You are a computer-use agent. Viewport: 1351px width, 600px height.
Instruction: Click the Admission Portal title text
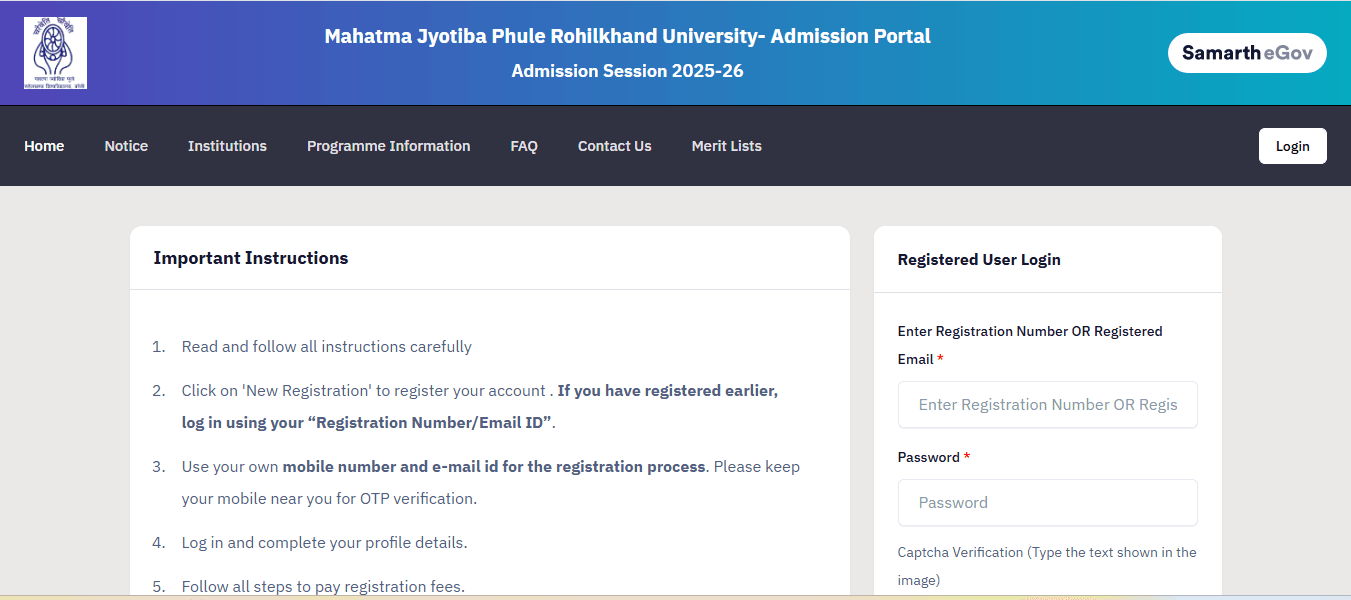[627, 37]
